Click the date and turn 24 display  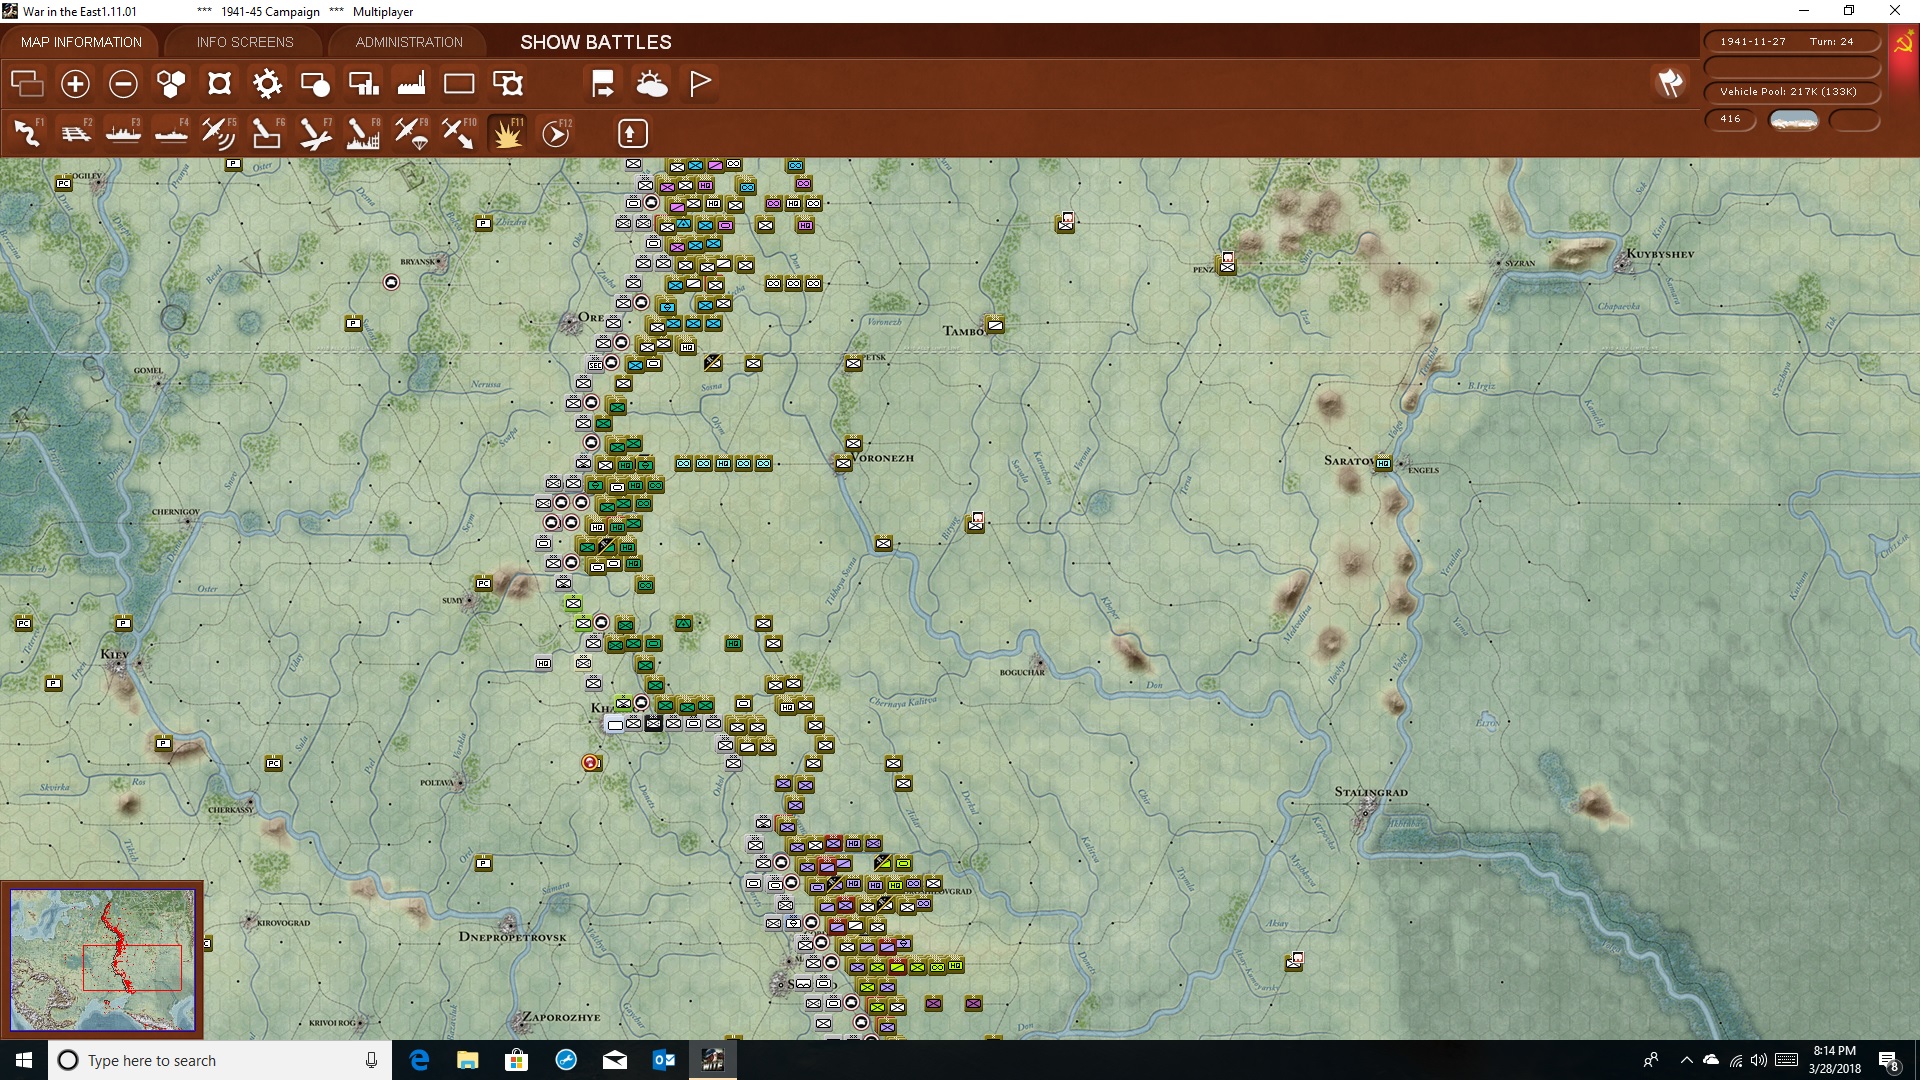point(1791,42)
